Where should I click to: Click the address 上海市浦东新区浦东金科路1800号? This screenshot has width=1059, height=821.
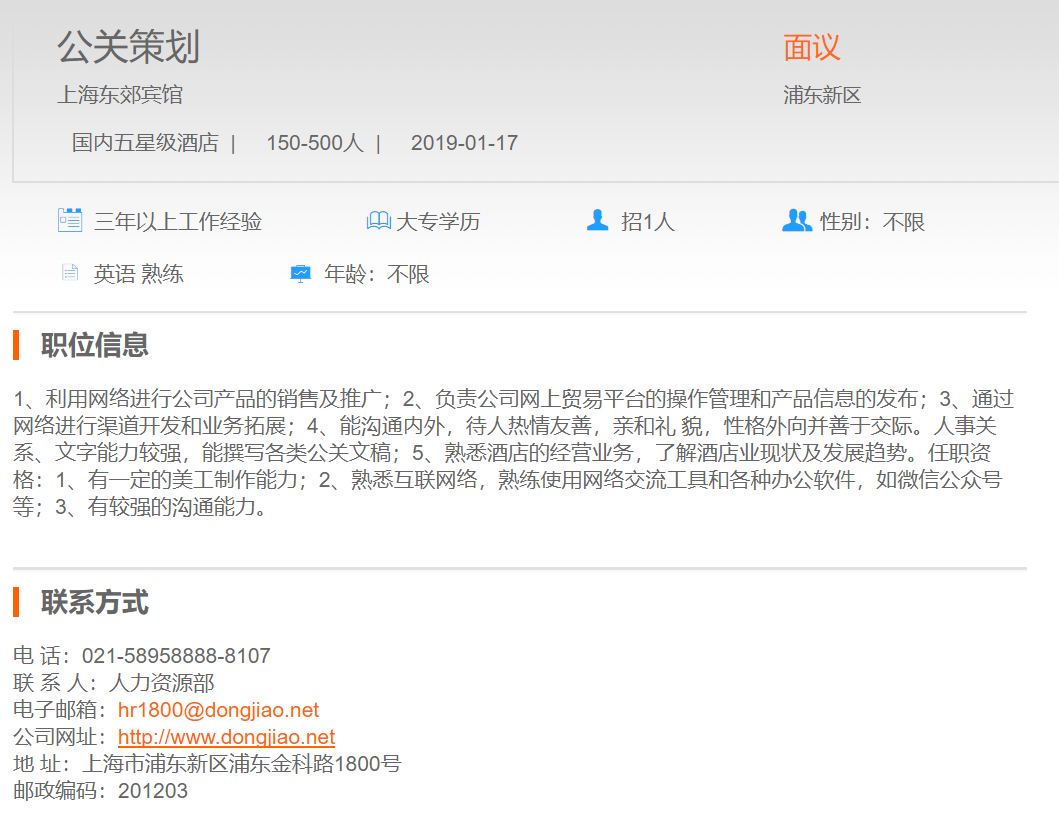click(241, 764)
